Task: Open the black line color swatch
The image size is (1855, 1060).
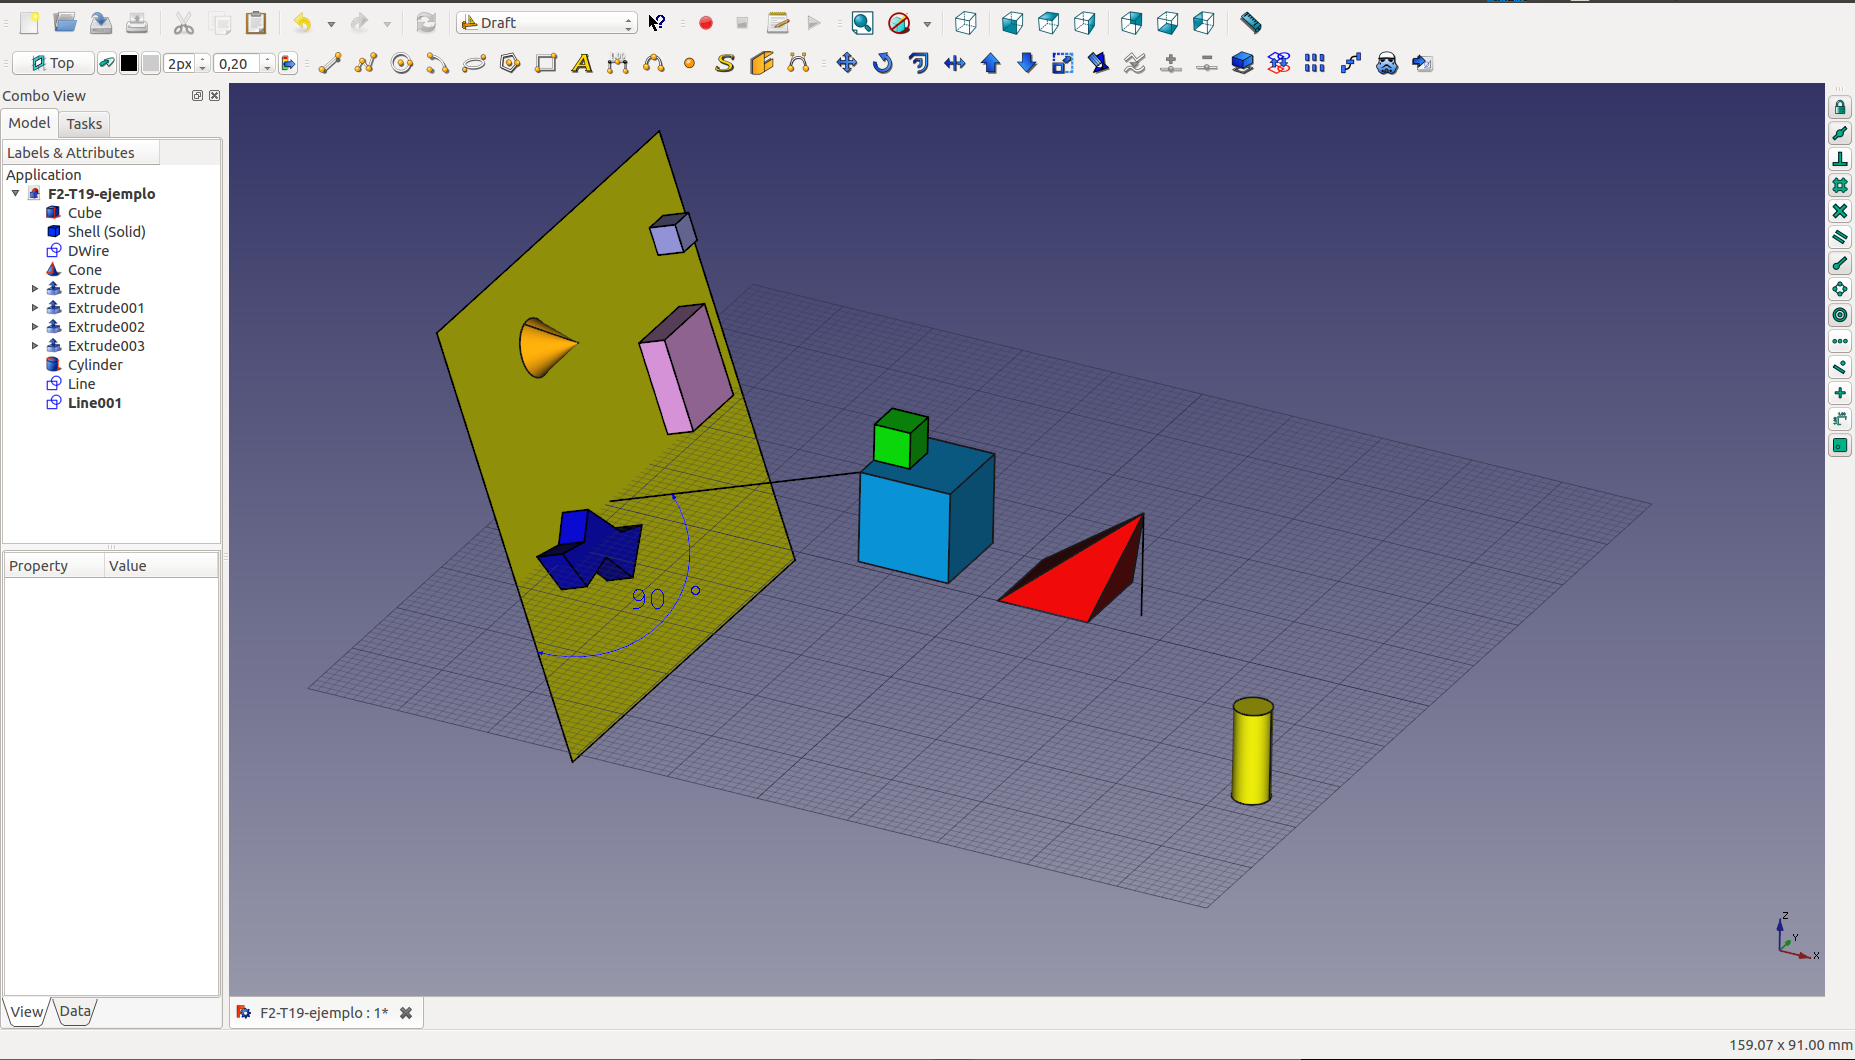Action: click(129, 63)
